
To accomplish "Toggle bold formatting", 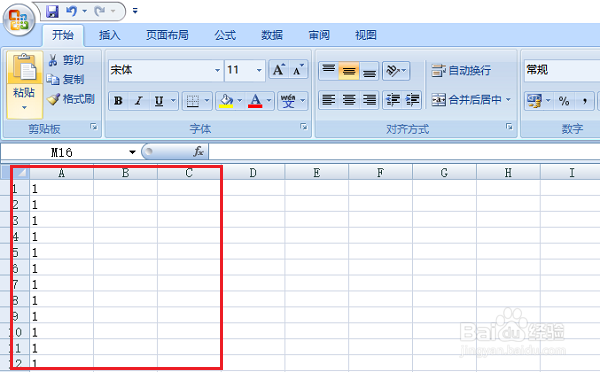I will click(x=118, y=101).
